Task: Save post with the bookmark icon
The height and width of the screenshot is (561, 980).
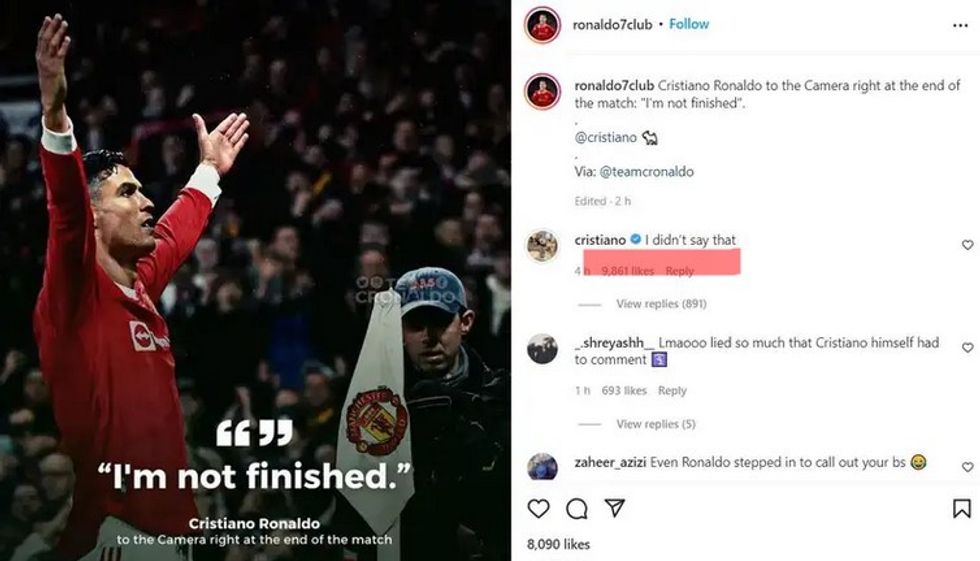Action: pos(961,509)
